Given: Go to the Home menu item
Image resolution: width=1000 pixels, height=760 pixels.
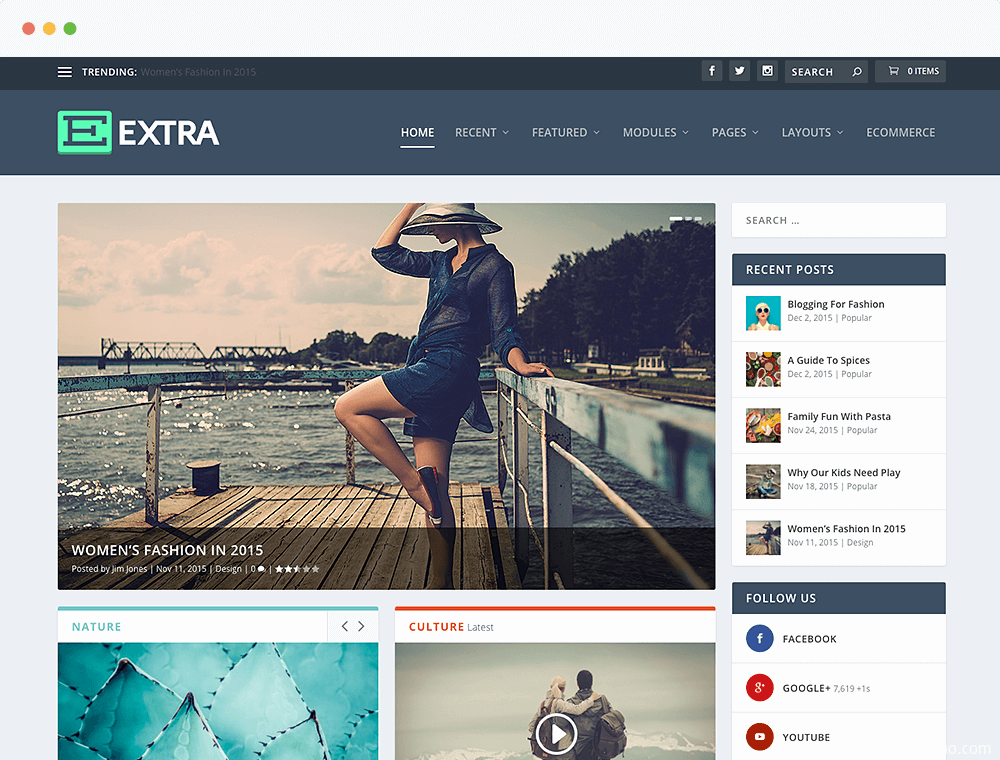Looking at the screenshot, I should 417,133.
